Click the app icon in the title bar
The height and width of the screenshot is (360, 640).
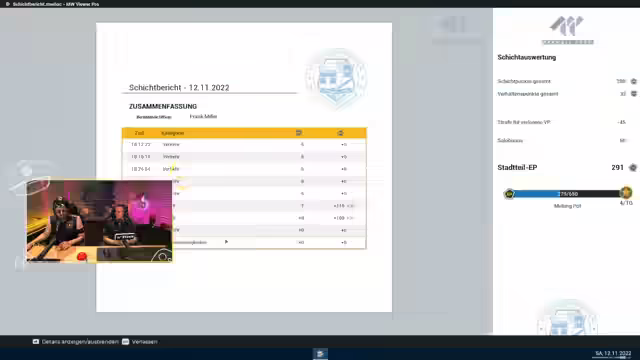point(7,4)
